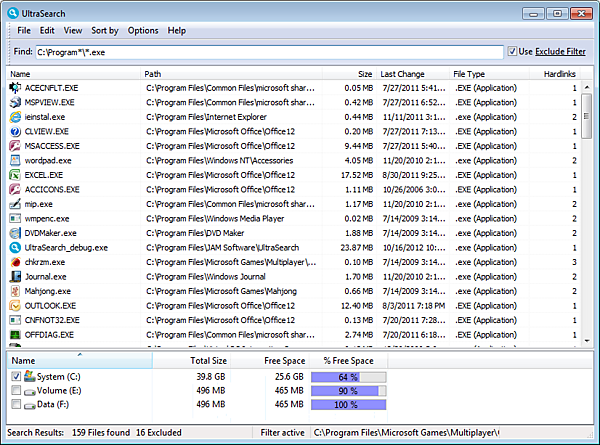Check the Volume (E:) drive checkbox
600x445 pixels.
16,390
